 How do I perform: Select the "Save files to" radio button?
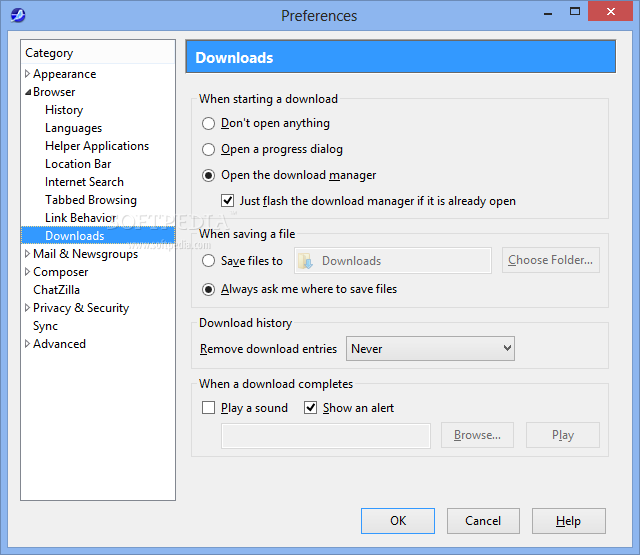click(208, 260)
